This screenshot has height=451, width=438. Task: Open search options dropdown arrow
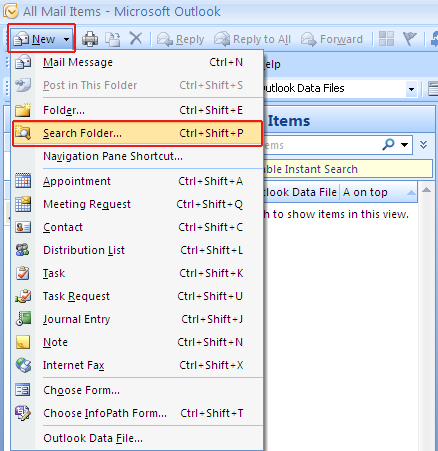(x=405, y=145)
